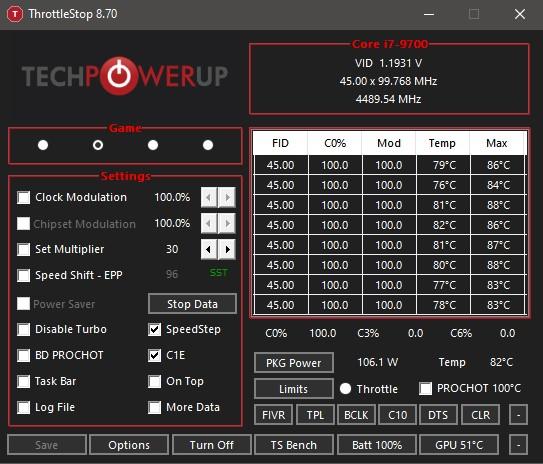Select the second Game profile radio button

pyautogui.click(x=98, y=145)
